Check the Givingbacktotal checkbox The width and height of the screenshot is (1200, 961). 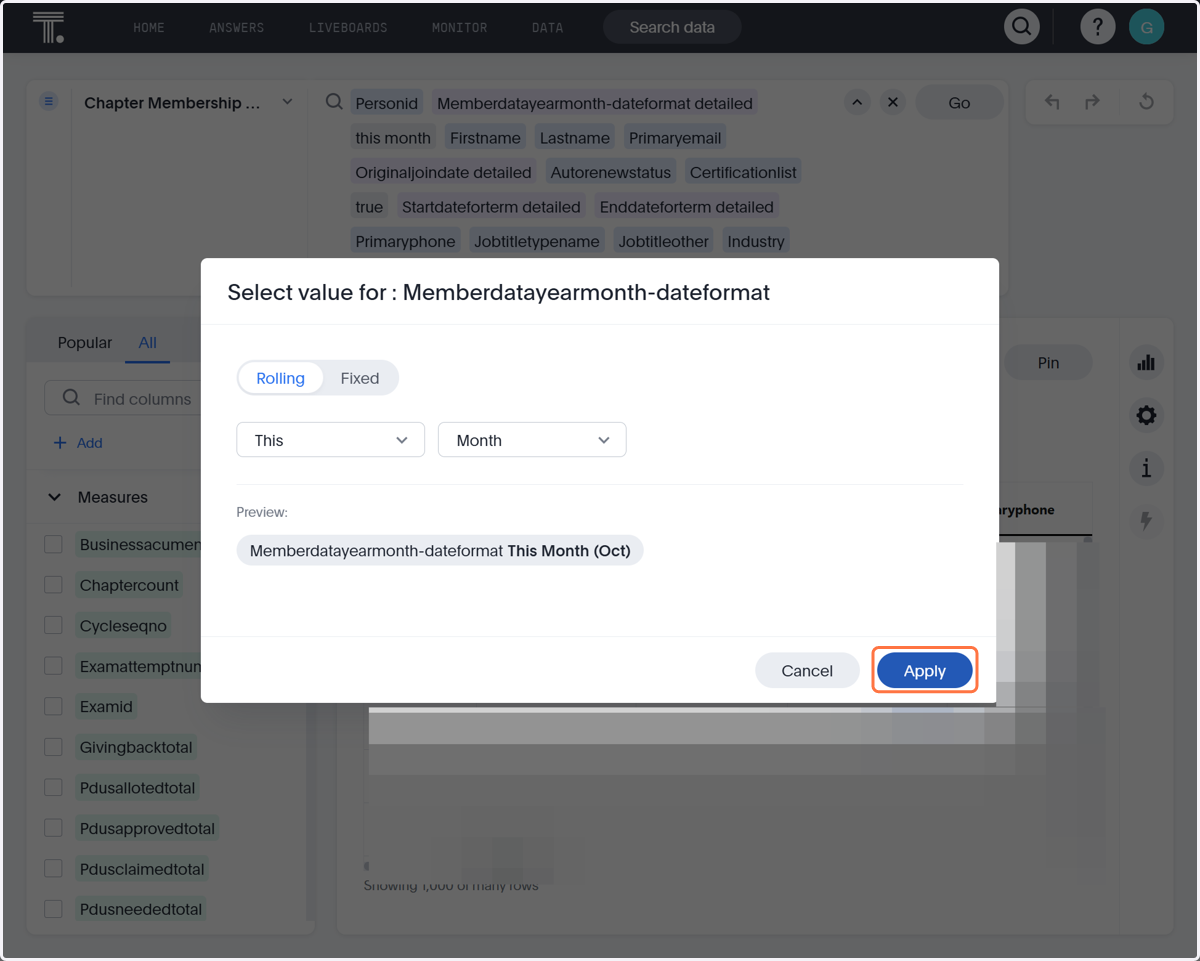coord(54,747)
